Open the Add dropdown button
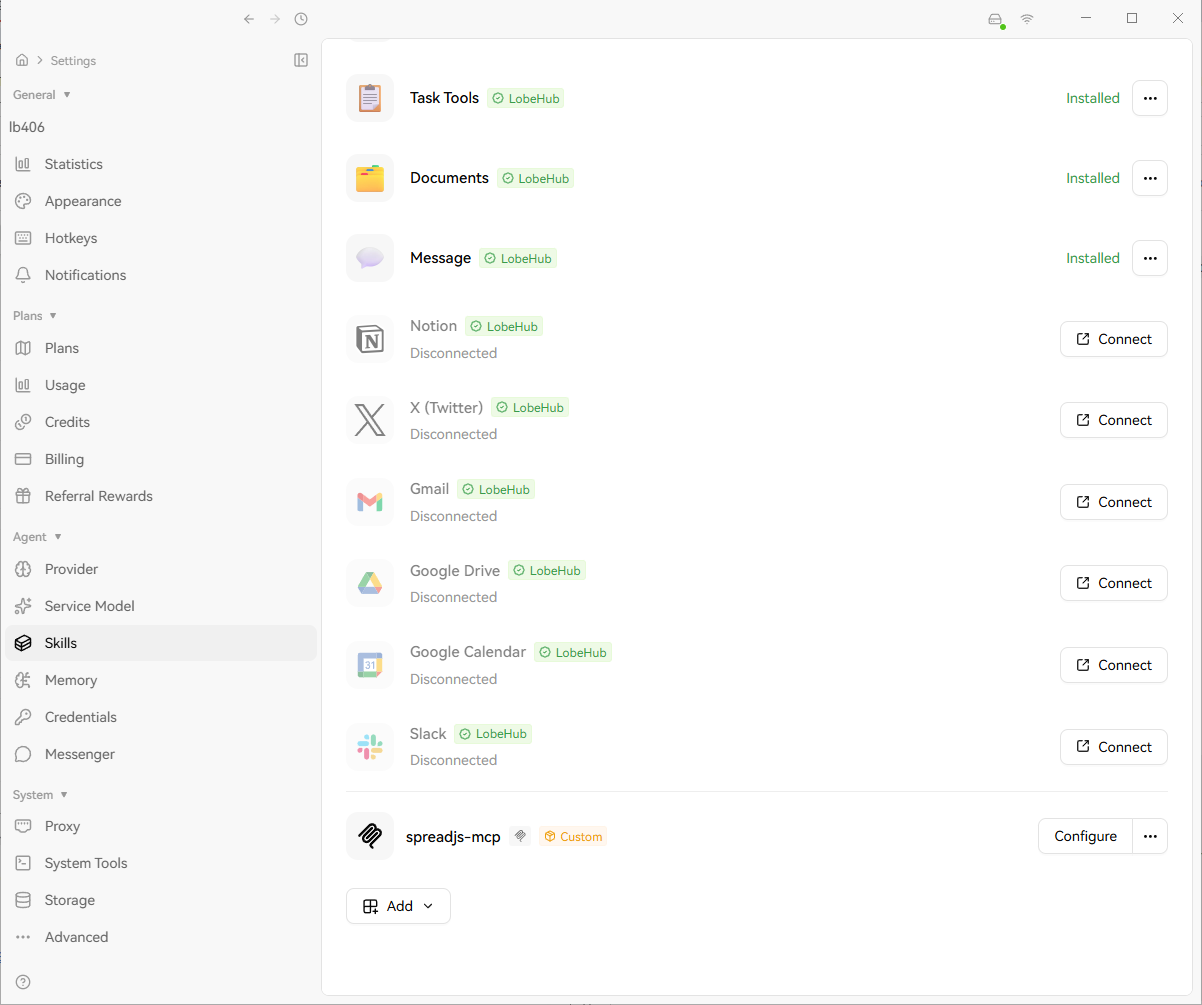The width and height of the screenshot is (1202, 1005). point(398,906)
